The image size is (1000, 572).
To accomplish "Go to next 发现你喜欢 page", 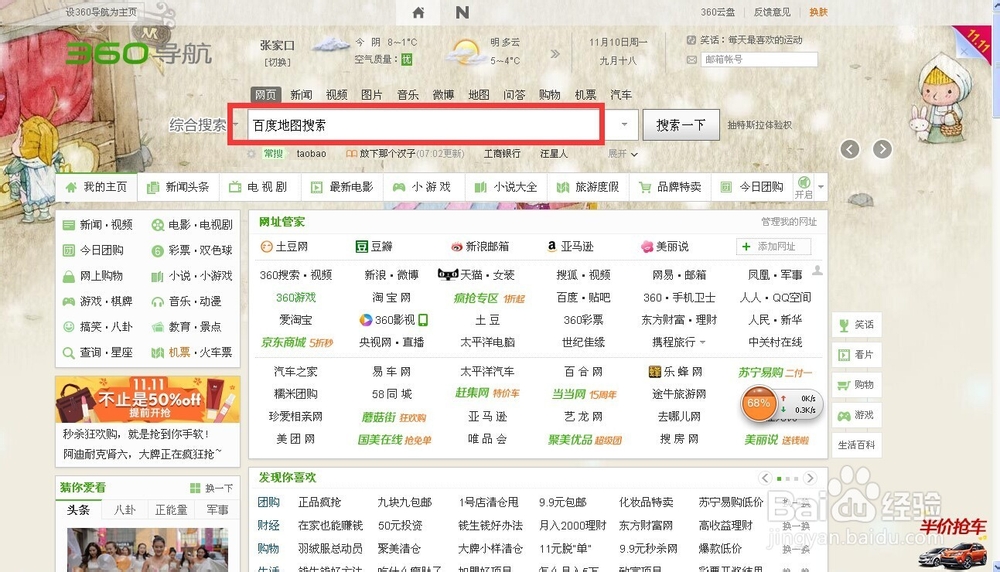I will point(810,478).
